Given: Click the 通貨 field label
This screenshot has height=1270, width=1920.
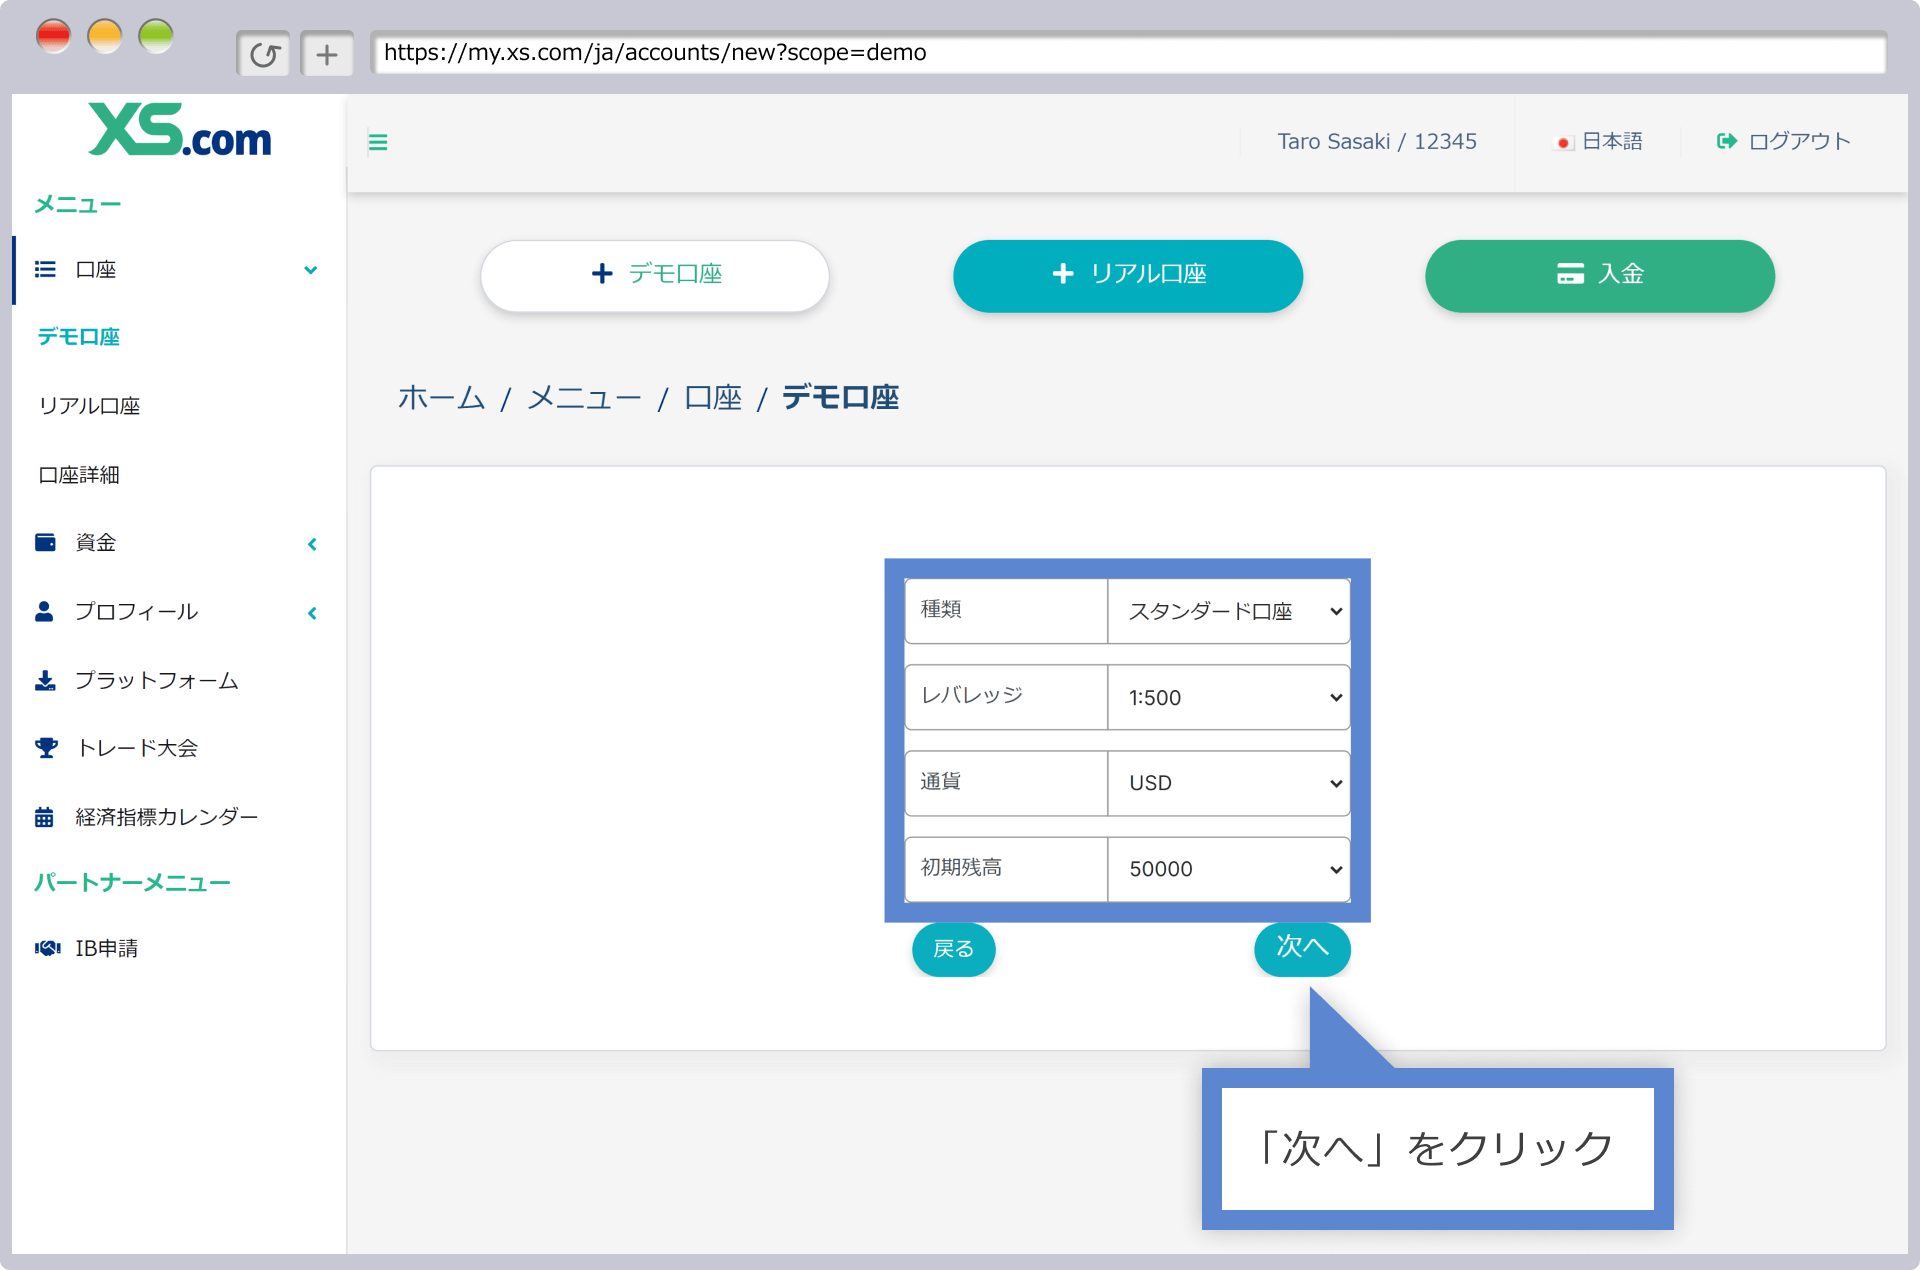Looking at the screenshot, I should (941, 781).
